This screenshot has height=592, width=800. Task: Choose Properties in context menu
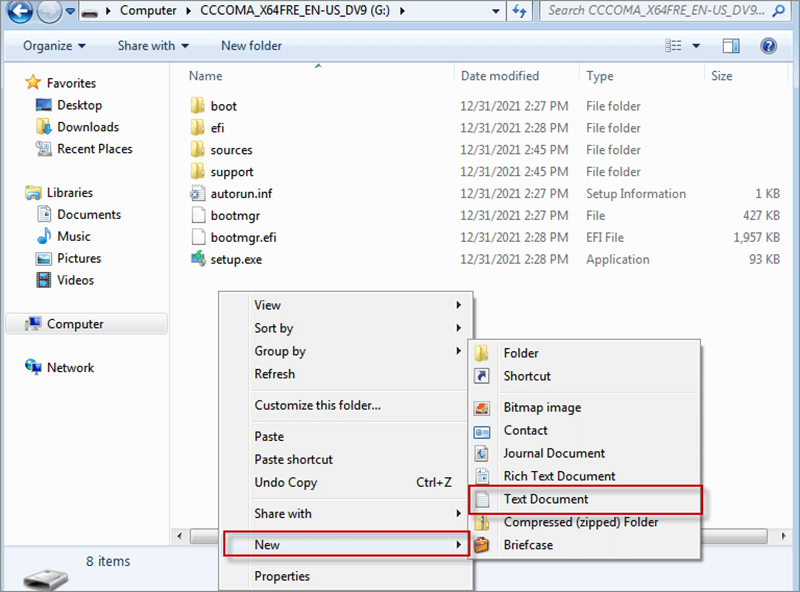click(x=345, y=576)
